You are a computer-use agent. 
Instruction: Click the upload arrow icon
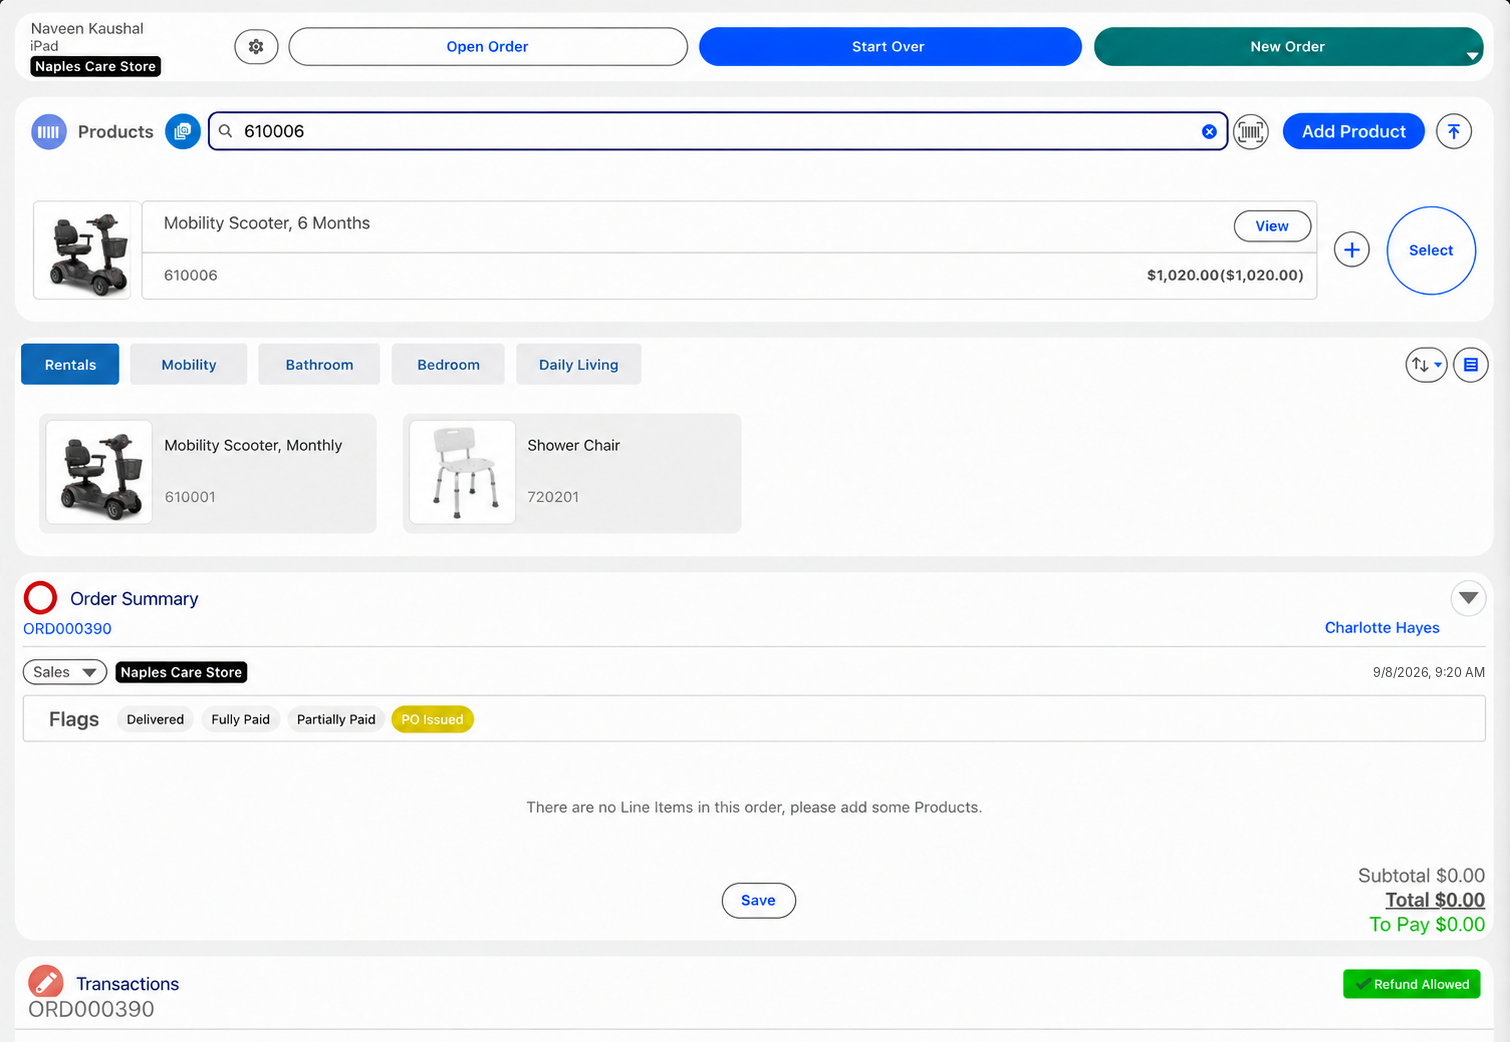1454,131
